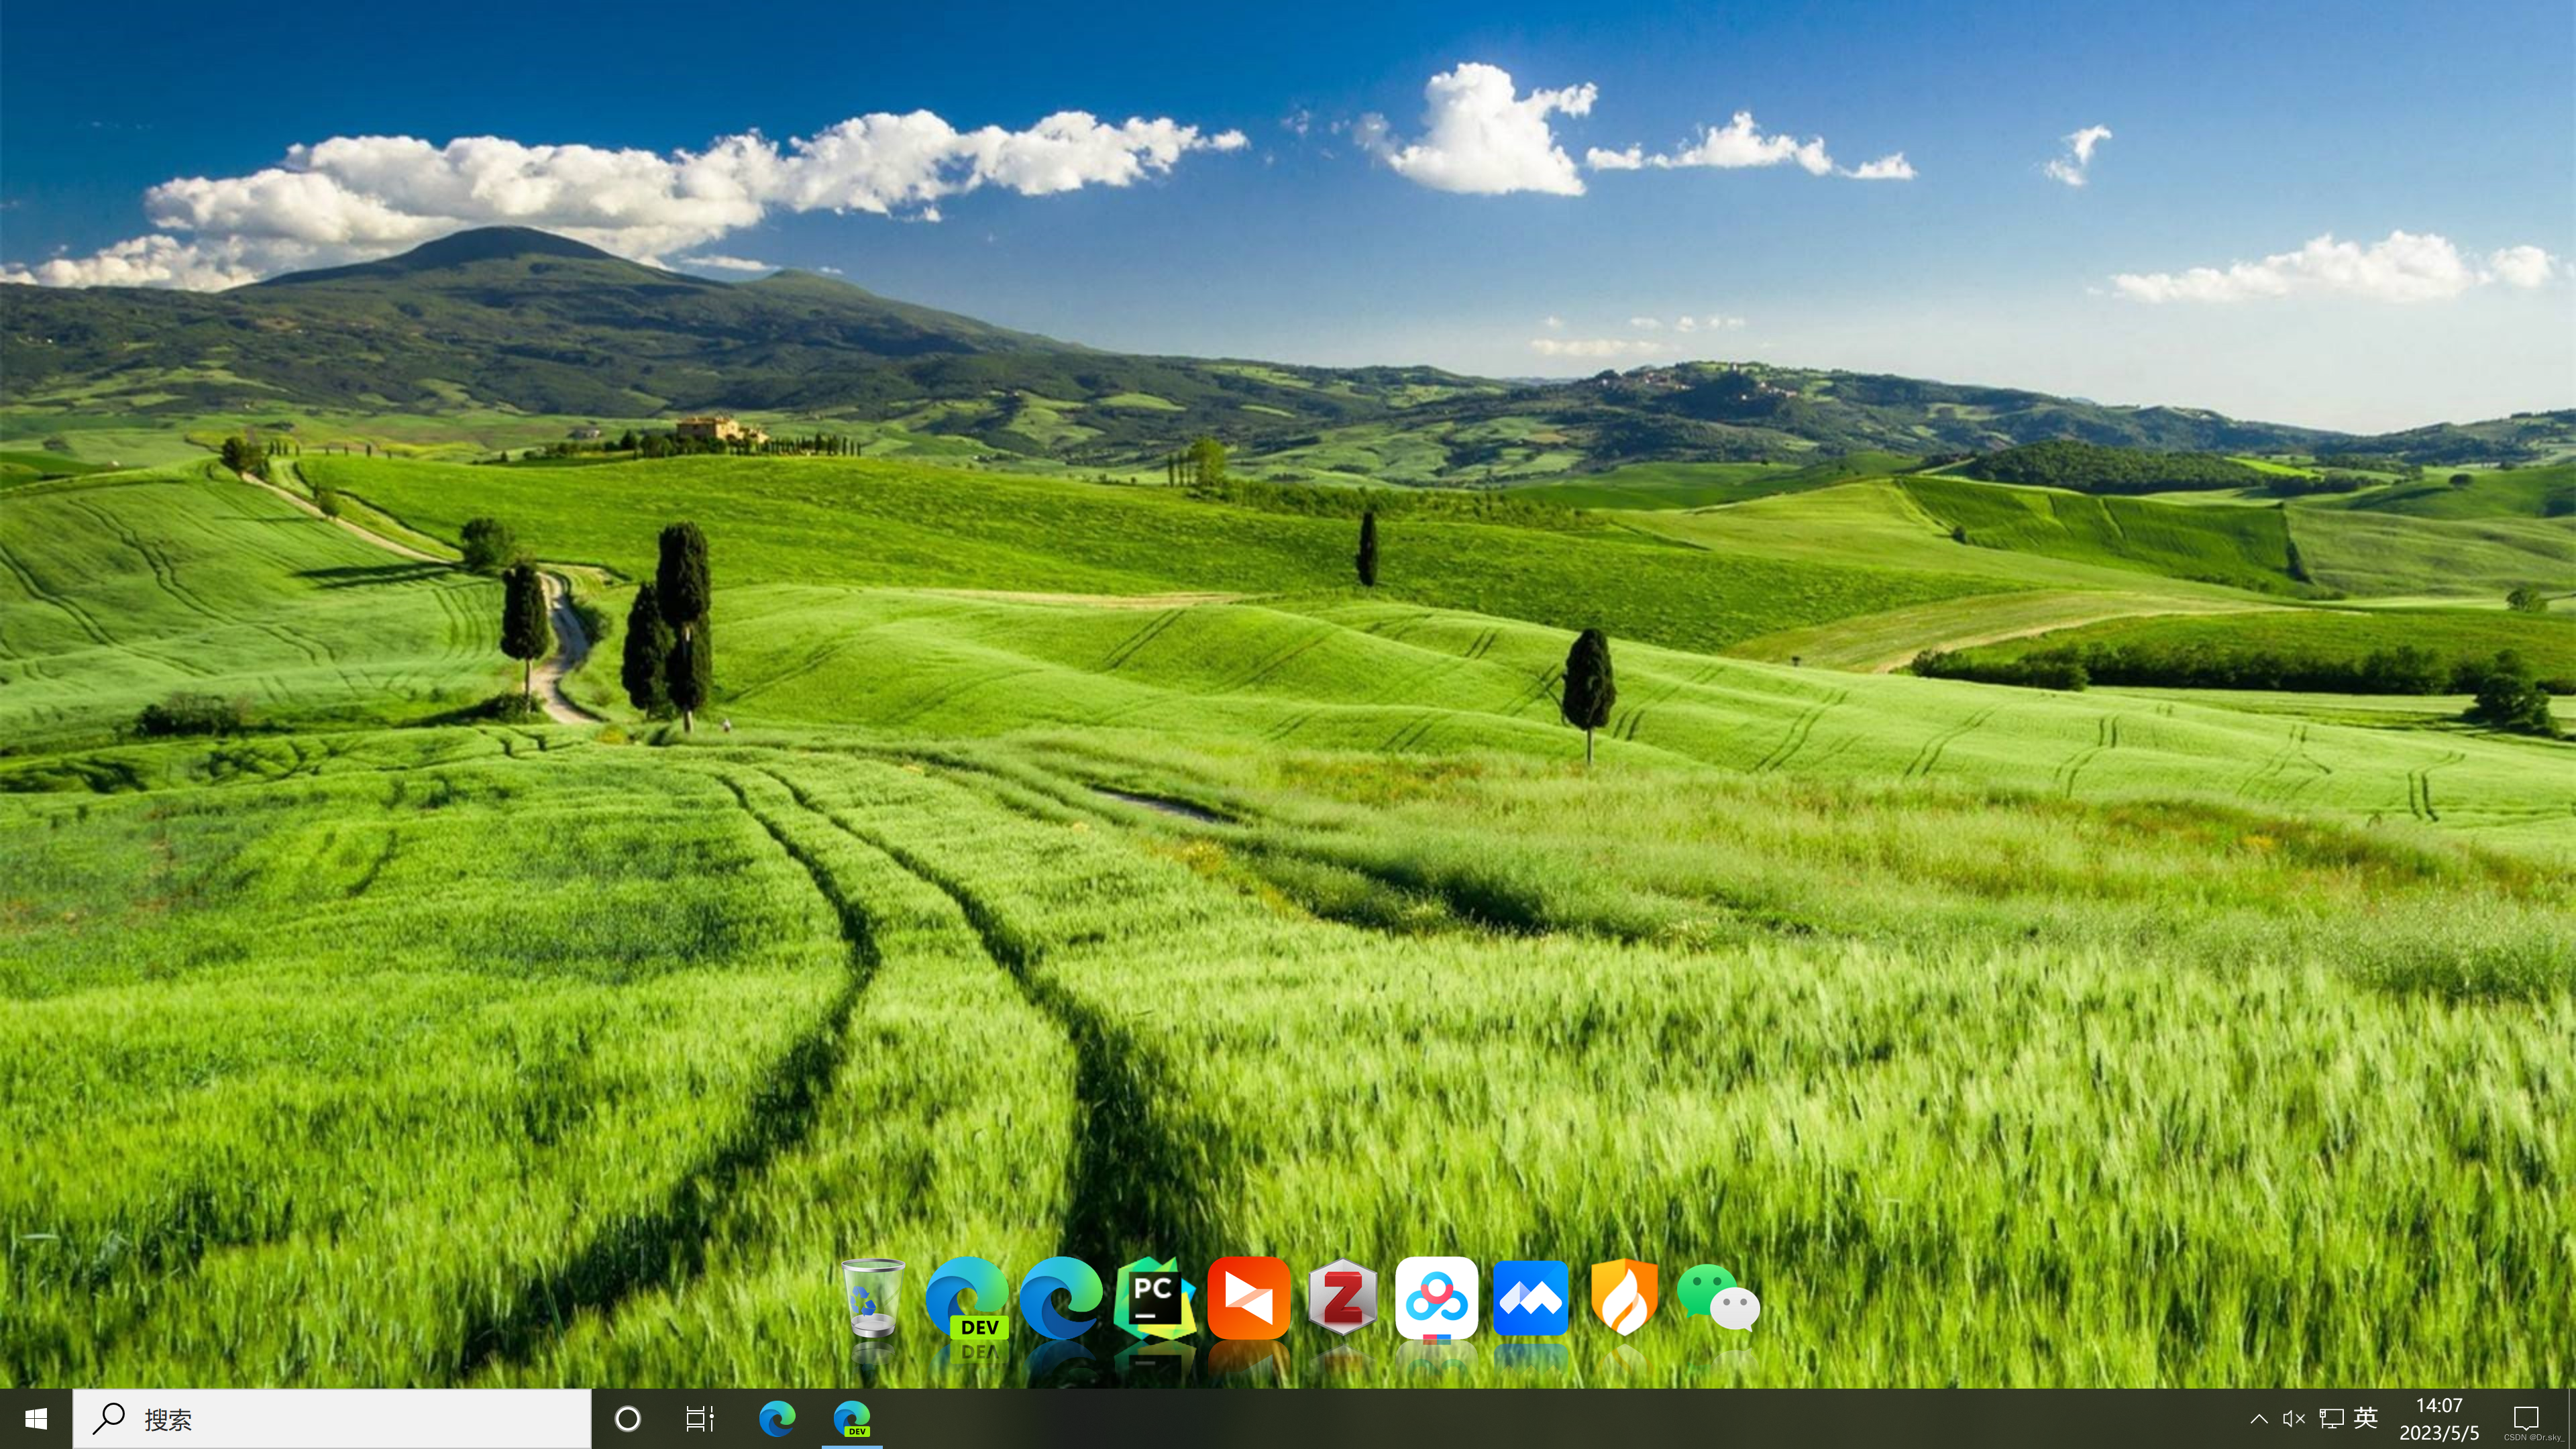Toggle input language from 英 indicator
This screenshot has width=2576, height=1449.
(2366, 1418)
